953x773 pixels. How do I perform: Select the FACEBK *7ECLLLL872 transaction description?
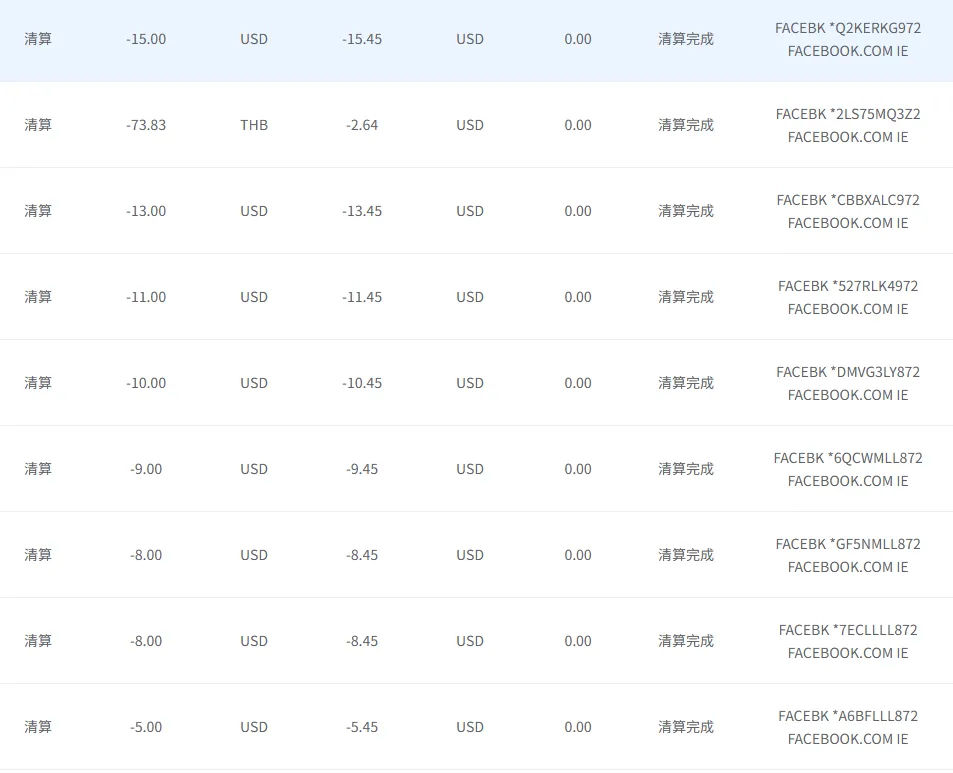pyautogui.click(x=847, y=630)
